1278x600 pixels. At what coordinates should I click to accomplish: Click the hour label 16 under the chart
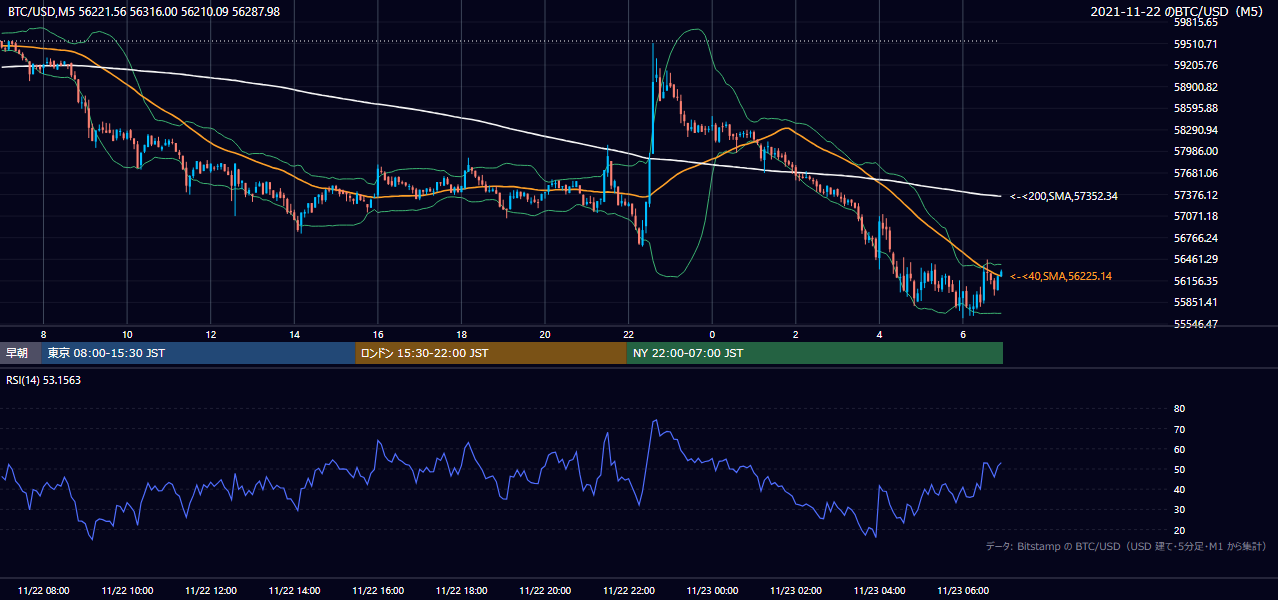tap(378, 334)
